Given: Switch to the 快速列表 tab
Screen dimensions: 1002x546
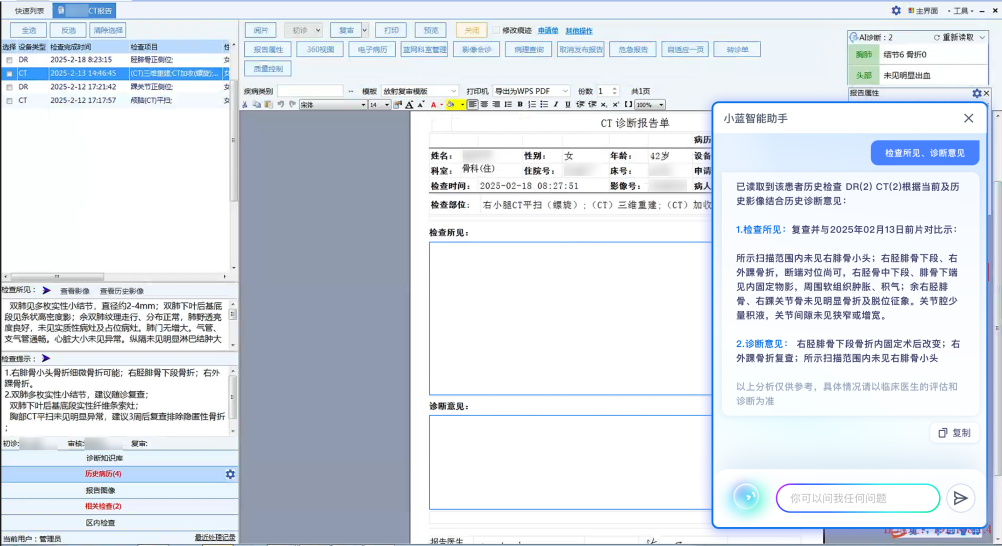Looking at the screenshot, I should 29,10.
